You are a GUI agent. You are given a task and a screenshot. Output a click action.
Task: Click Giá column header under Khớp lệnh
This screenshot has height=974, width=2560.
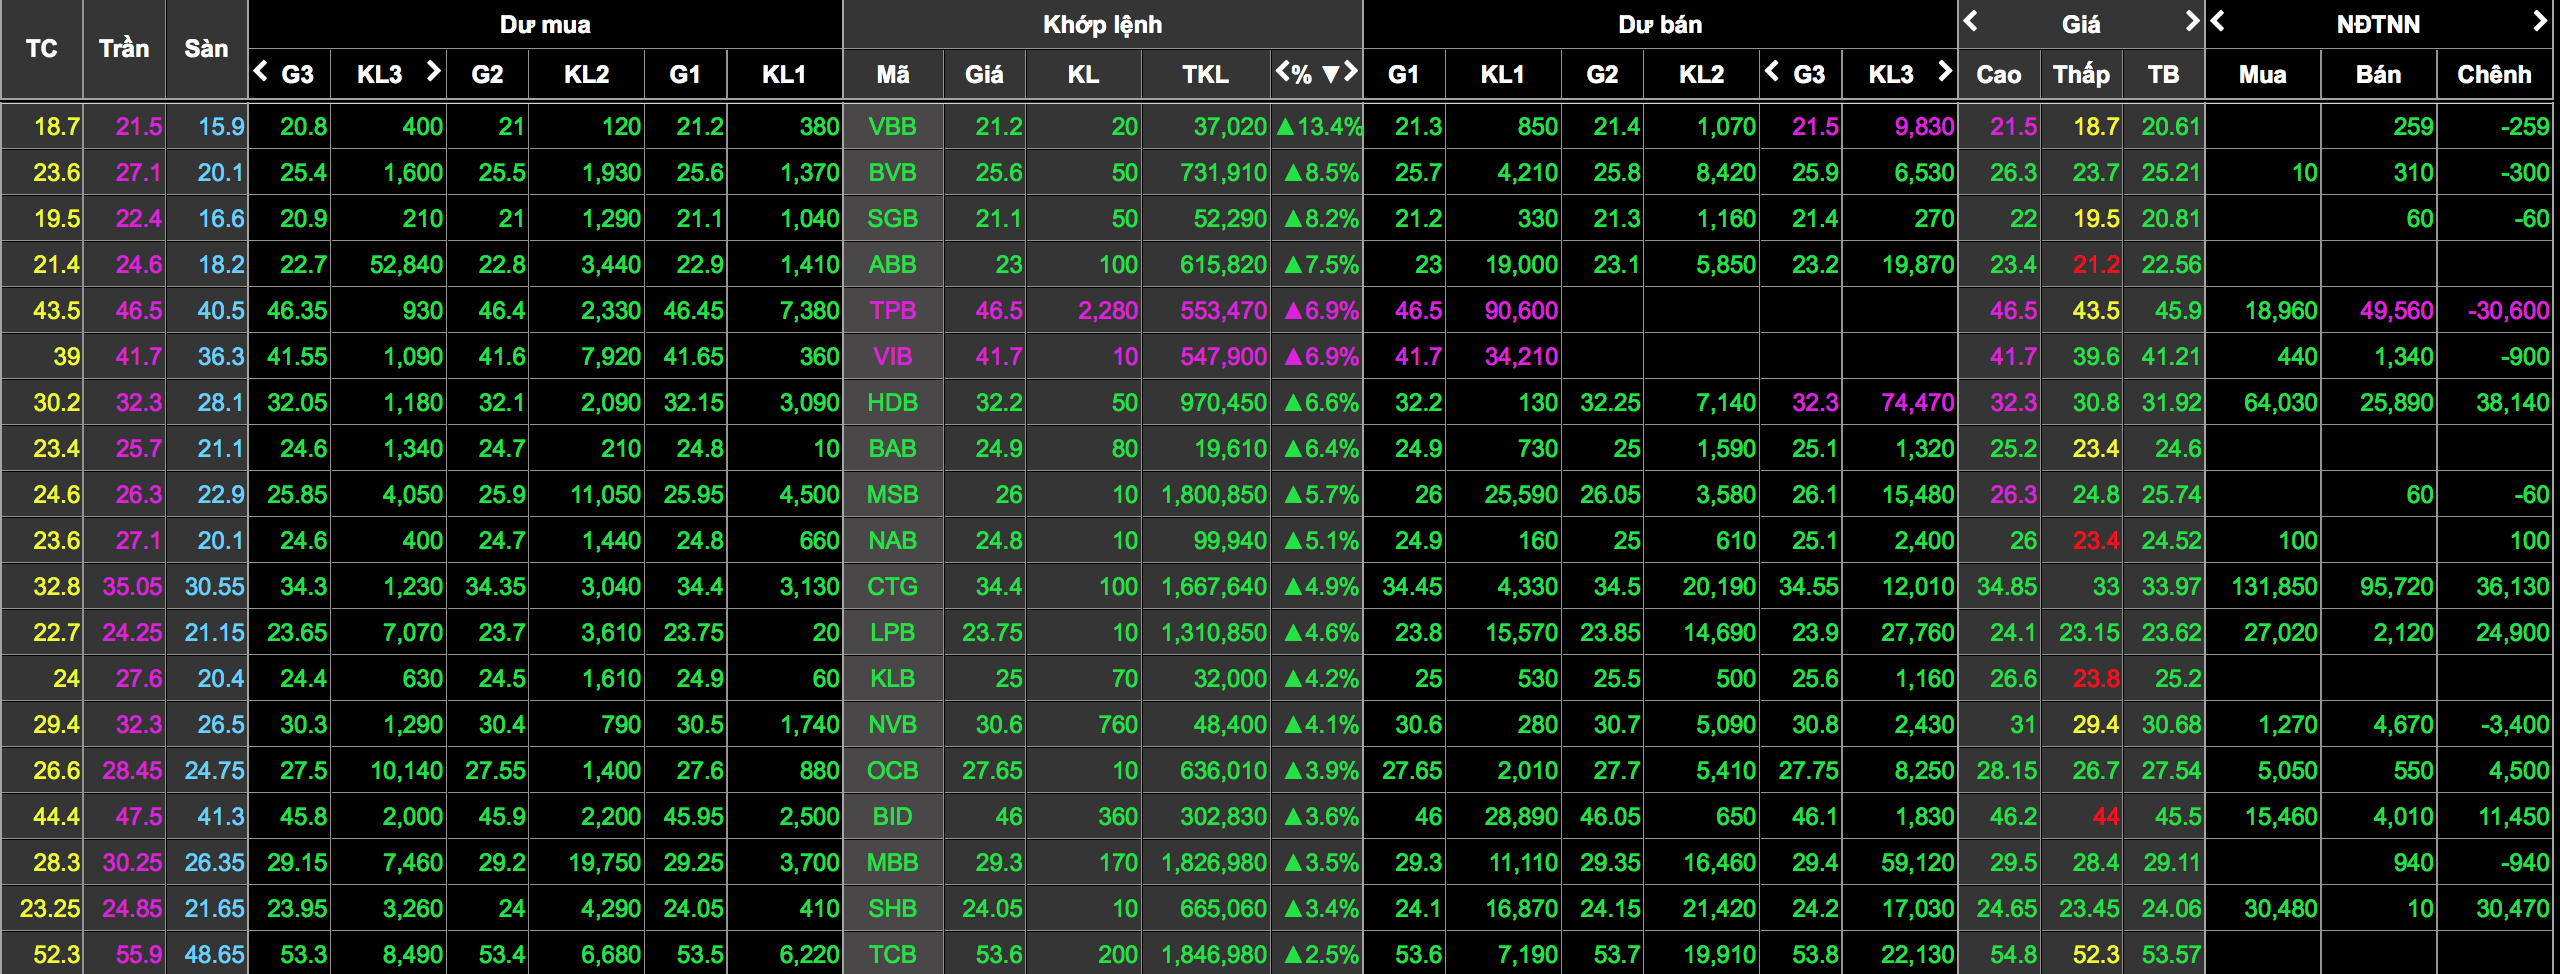coord(984,74)
